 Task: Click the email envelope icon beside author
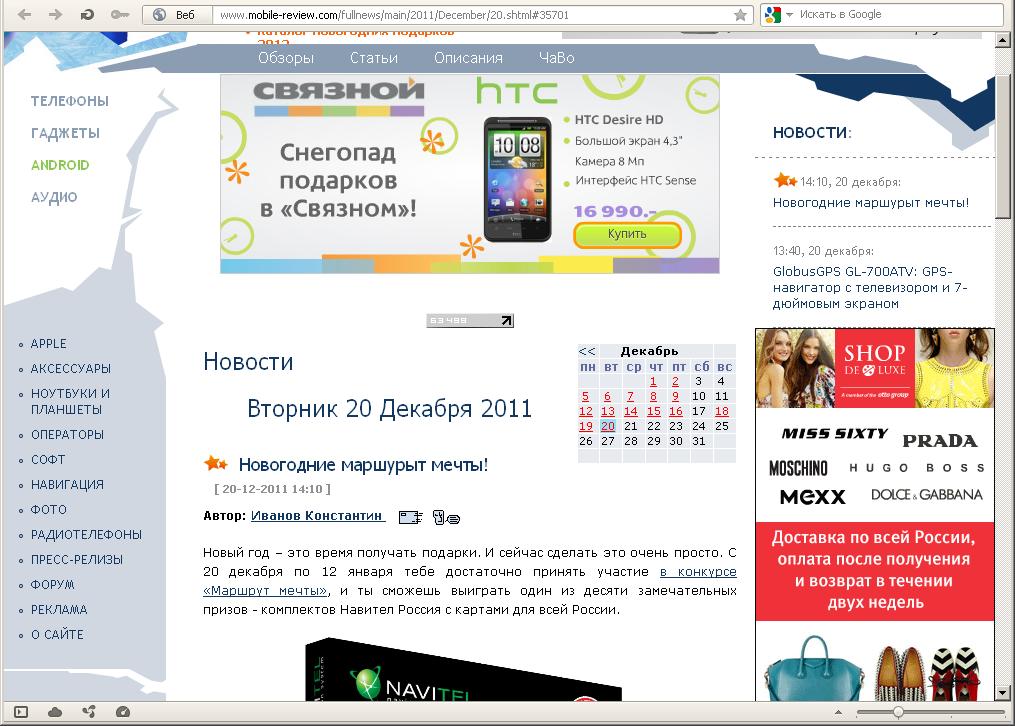pos(410,517)
